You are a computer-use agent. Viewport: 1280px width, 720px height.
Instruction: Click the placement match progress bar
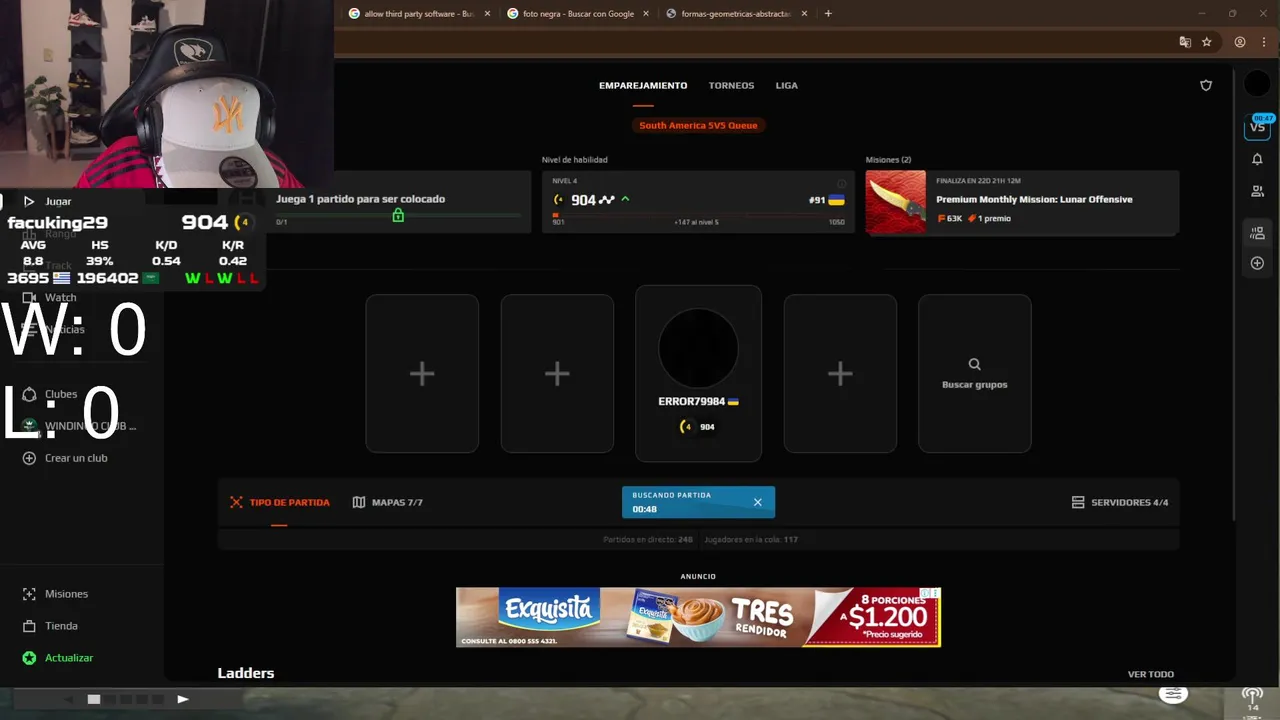click(x=398, y=215)
